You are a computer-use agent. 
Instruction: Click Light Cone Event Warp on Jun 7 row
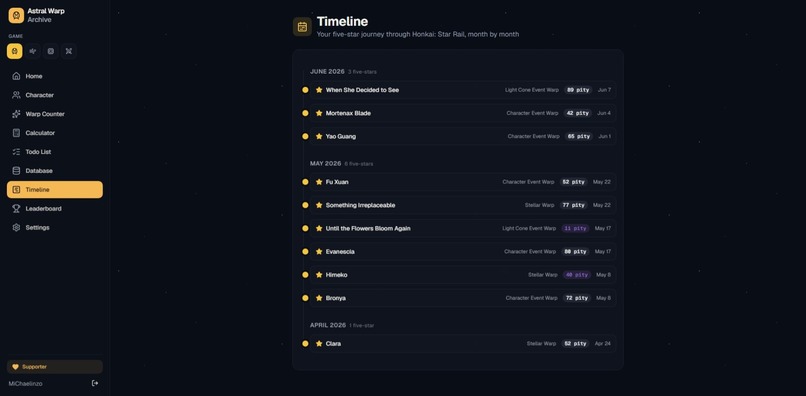click(x=532, y=90)
